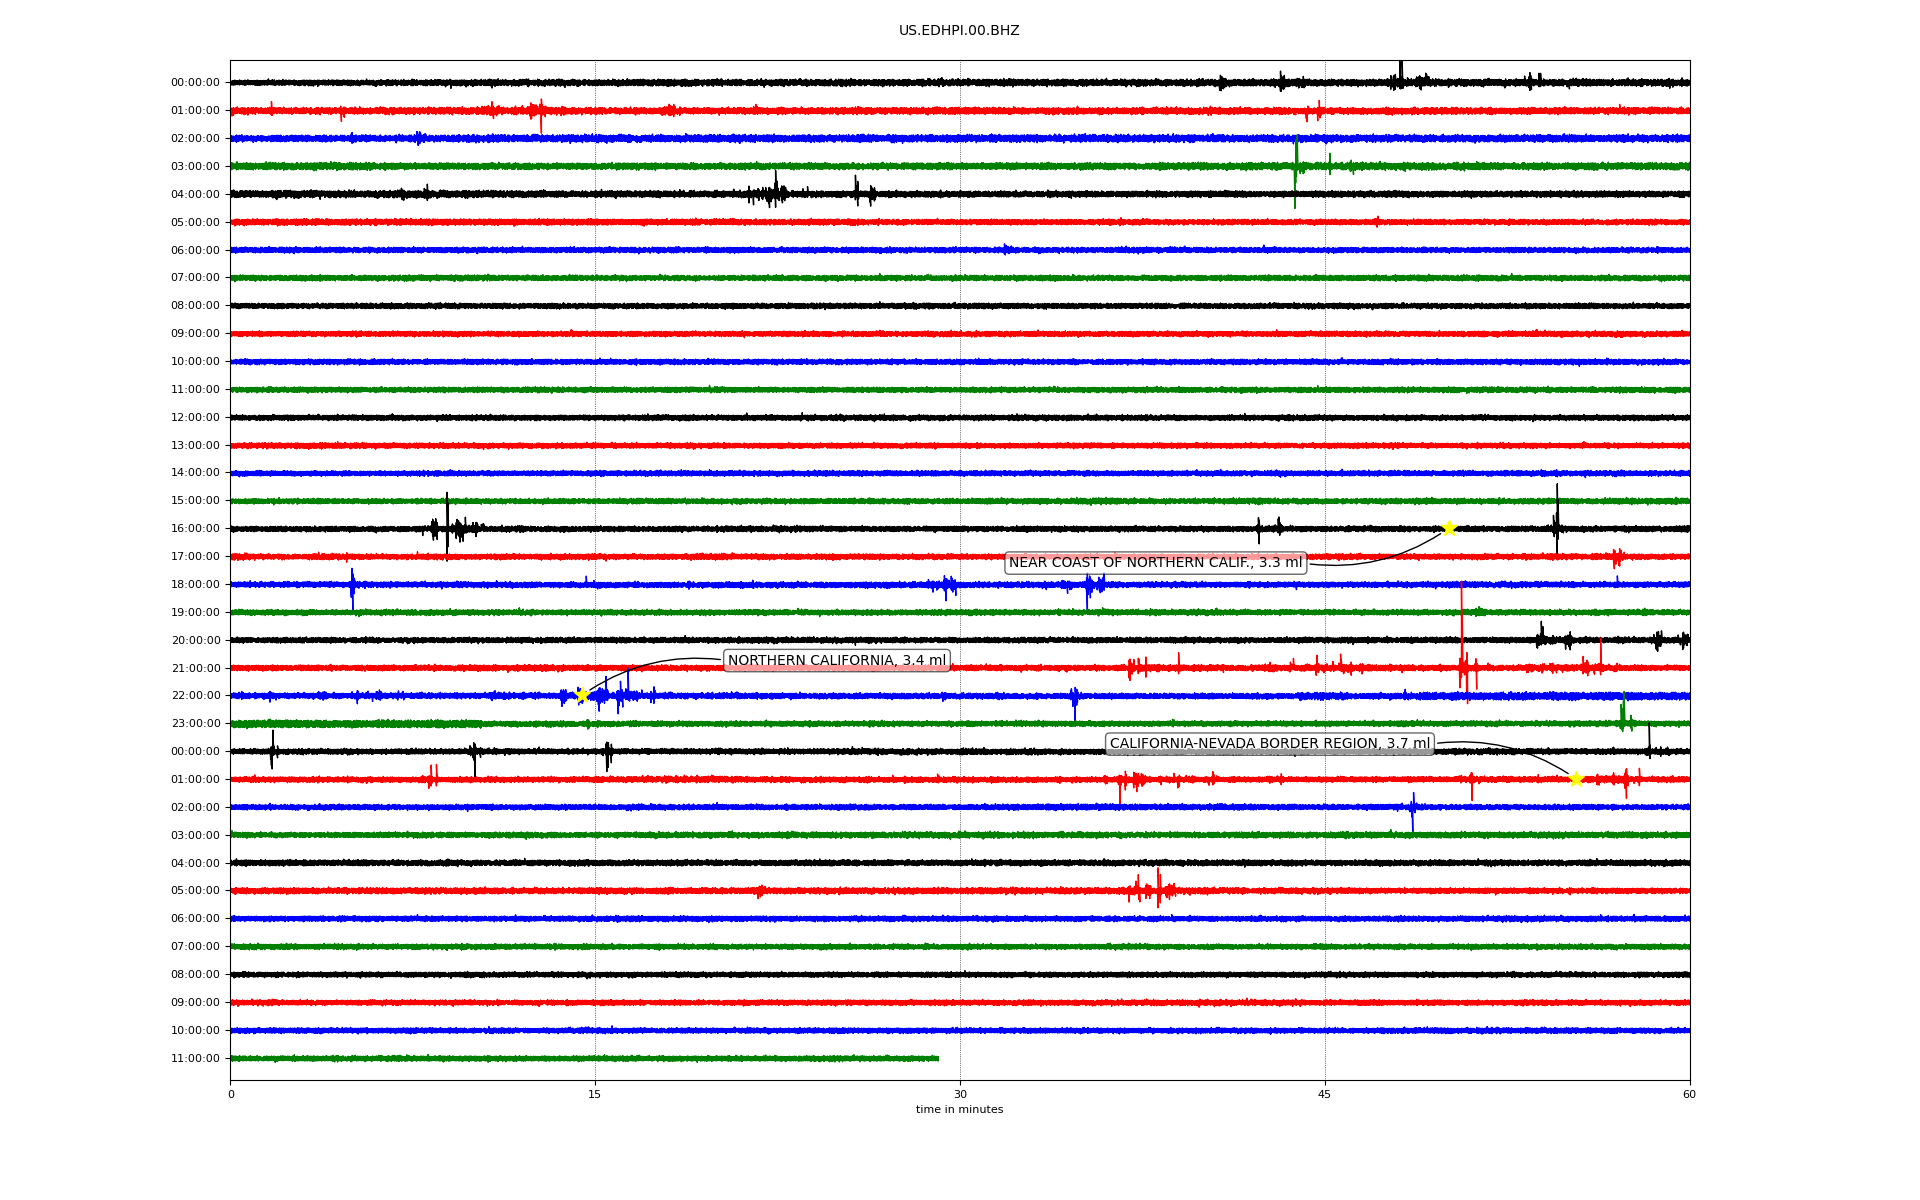The width and height of the screenshot is (1920, 1200).
Task: Click the end of the partial green 11:00:00 trace
Action: (937, 1058)
